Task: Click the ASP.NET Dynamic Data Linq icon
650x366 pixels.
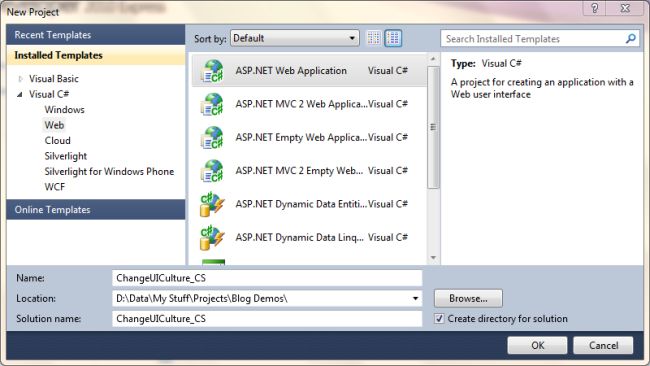Action: [212, 238]
